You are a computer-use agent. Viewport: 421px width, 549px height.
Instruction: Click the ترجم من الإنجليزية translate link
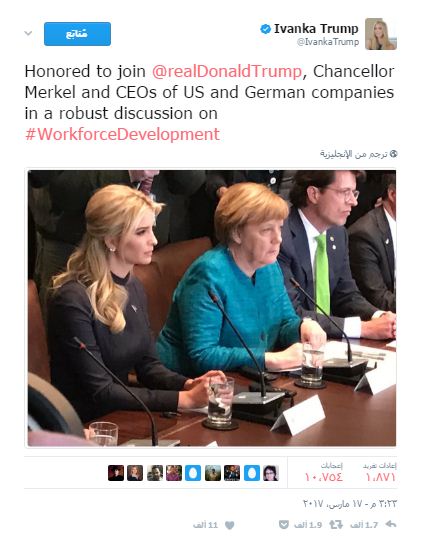coord(353,154)
